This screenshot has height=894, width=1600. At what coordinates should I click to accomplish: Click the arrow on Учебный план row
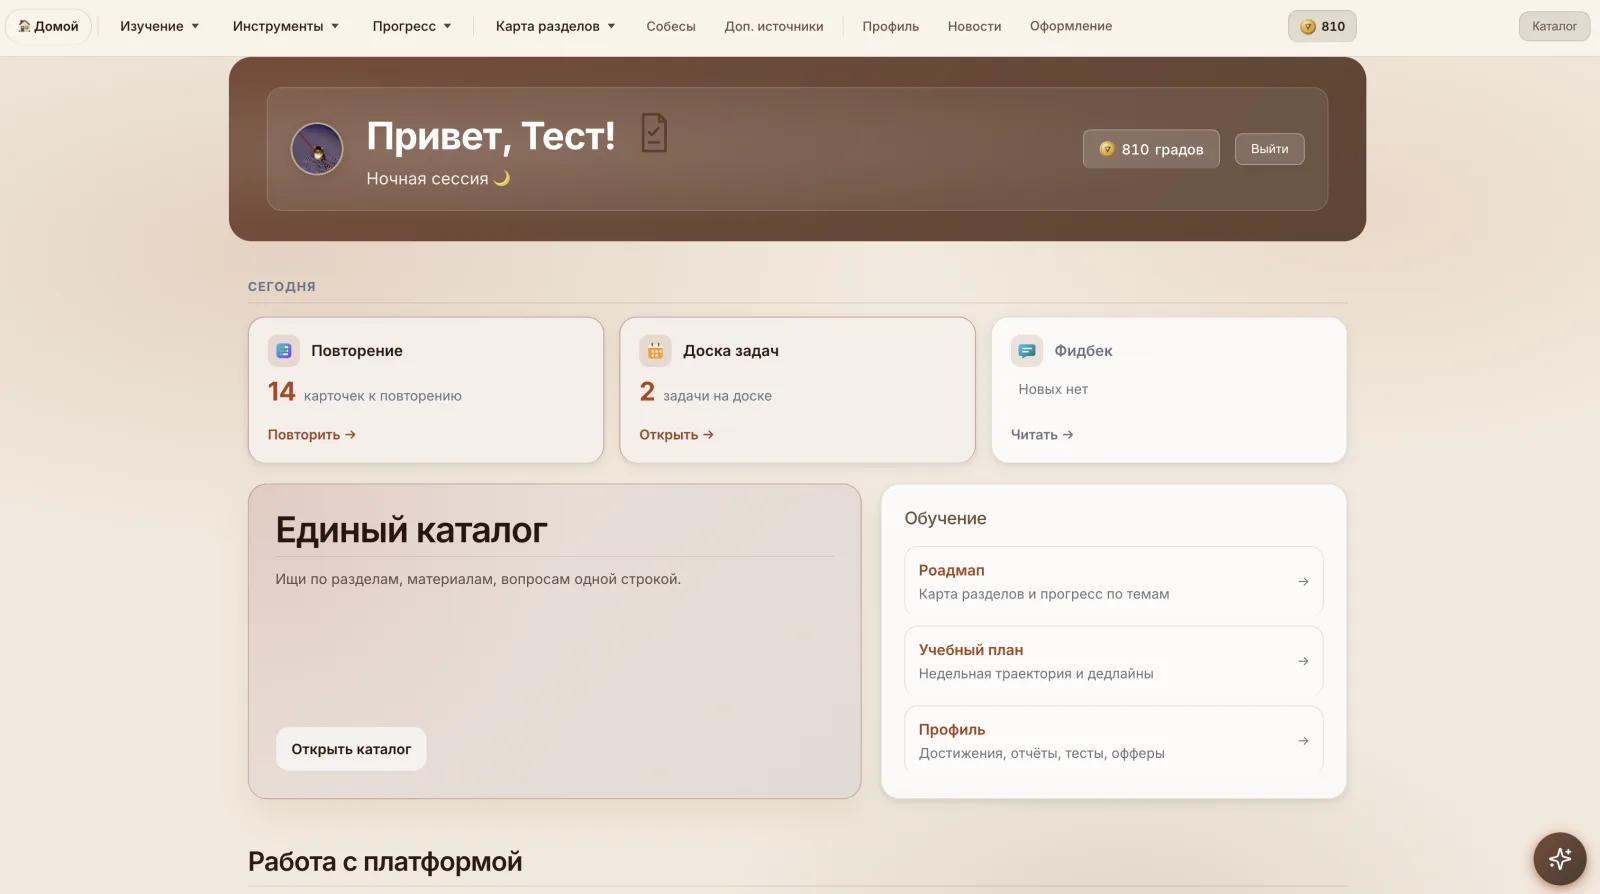point(1303,661)
